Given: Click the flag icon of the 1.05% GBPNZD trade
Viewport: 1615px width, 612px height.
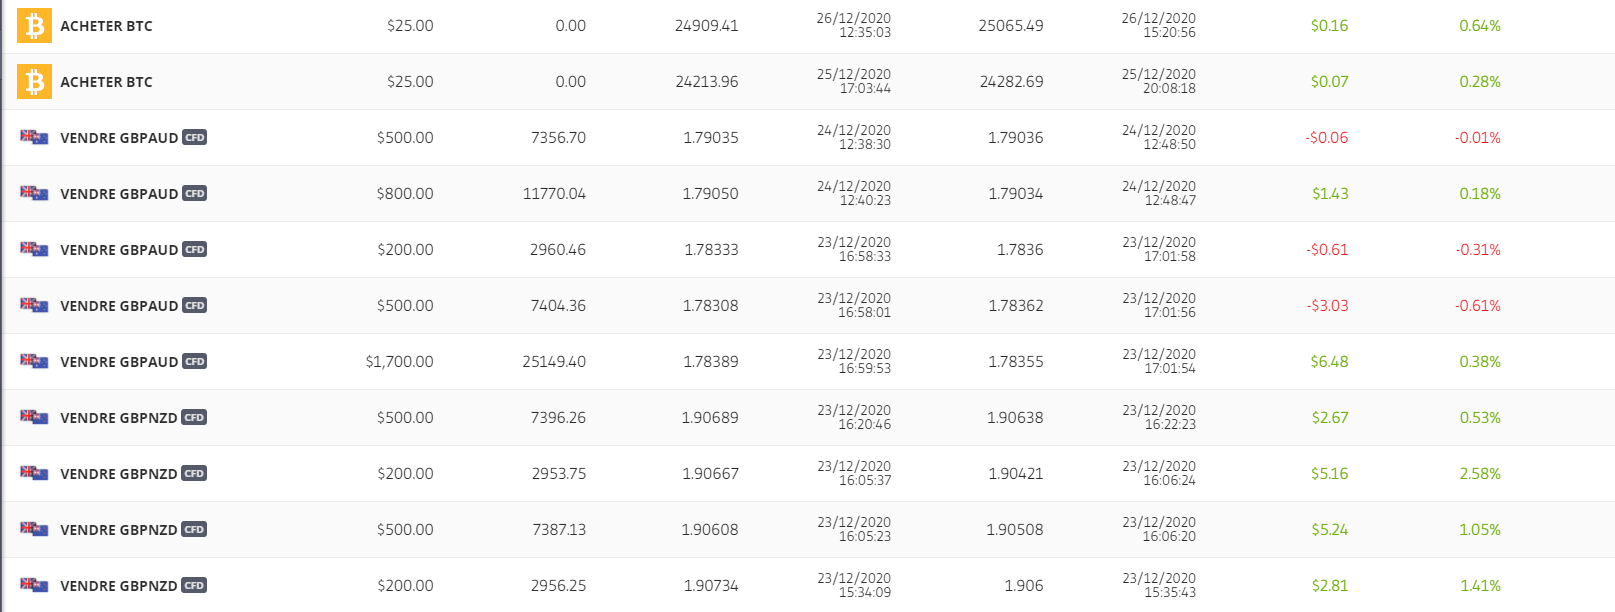Looking at the screenshot, I should (x=34, y=529).
